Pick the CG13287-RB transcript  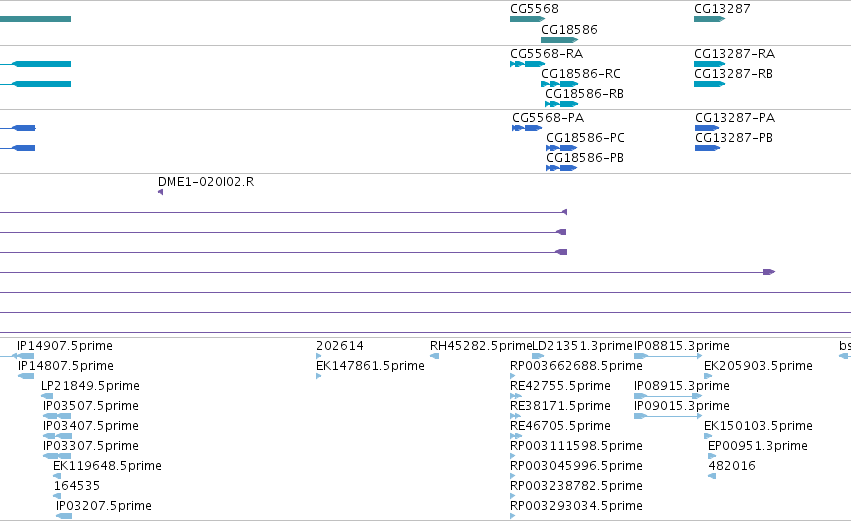click(x=709, y=84)
